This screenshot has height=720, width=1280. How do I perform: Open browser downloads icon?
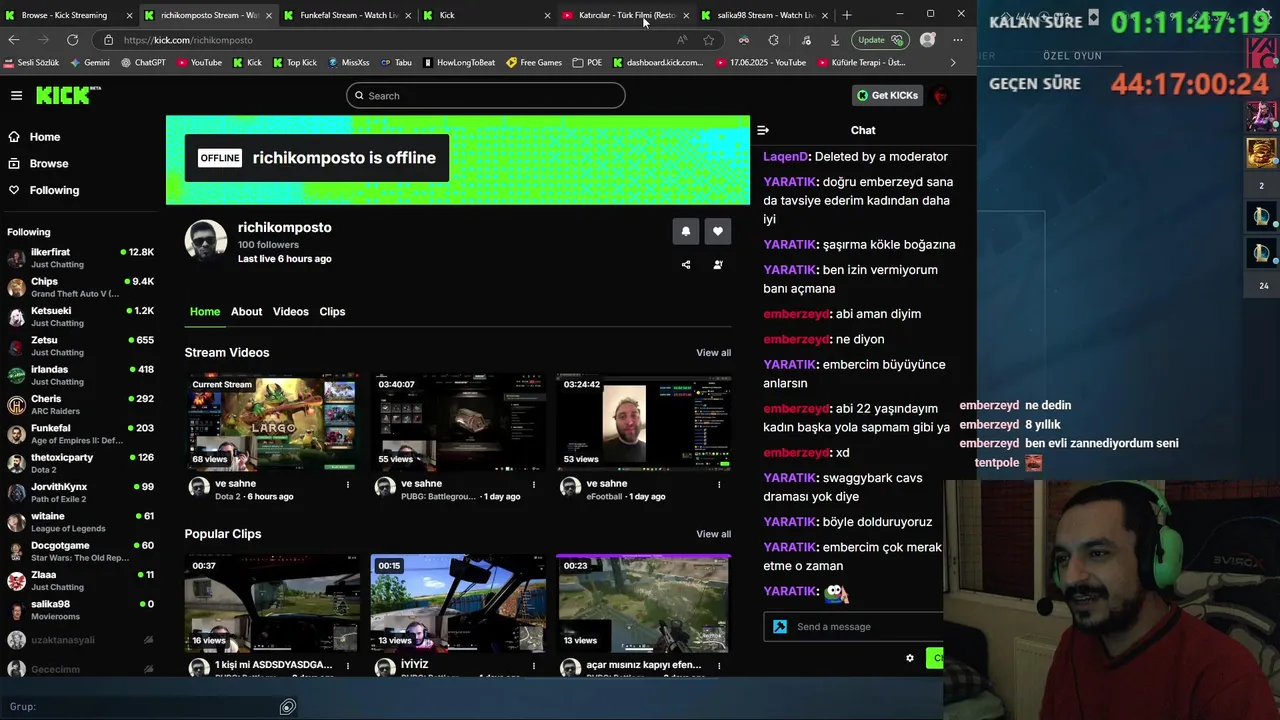click(x=835, y=40)
